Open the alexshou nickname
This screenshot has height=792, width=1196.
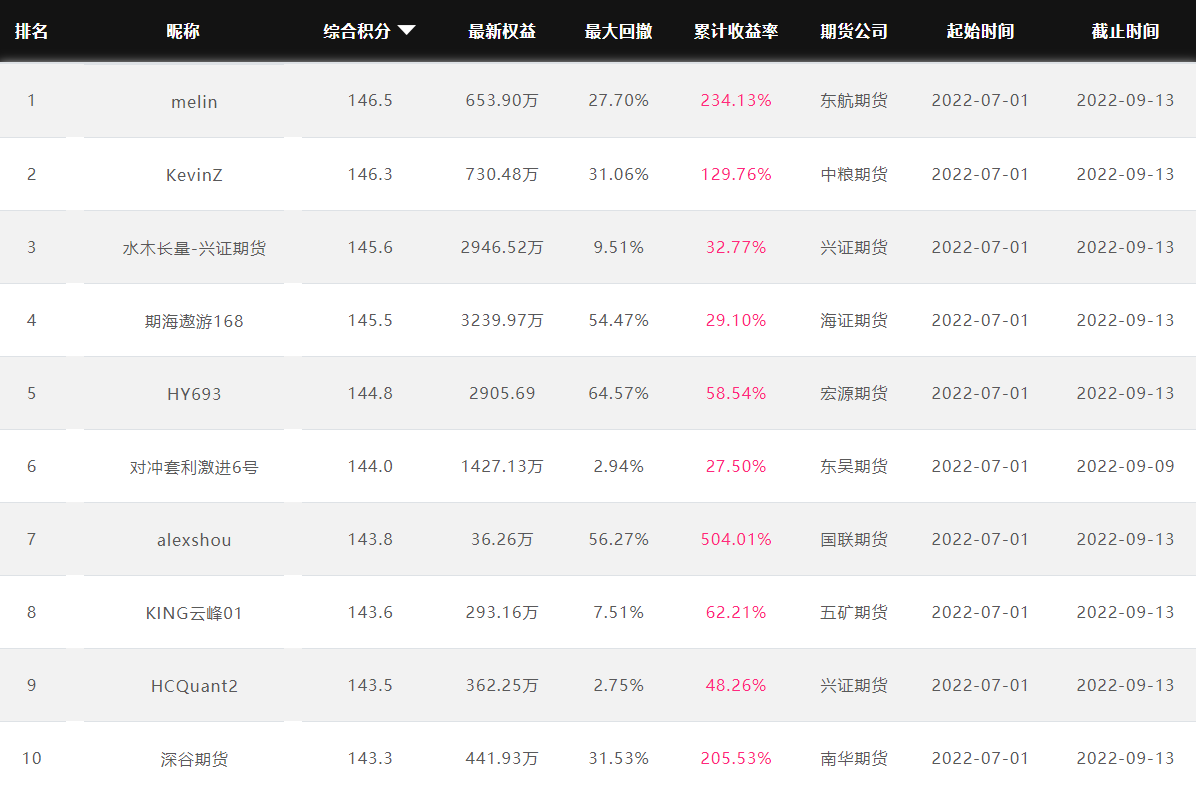[x=195, y=540]
